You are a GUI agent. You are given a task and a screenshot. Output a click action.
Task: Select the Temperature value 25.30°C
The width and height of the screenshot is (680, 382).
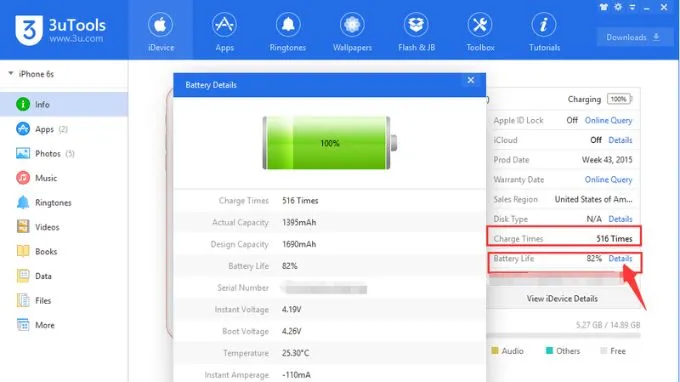295,353
